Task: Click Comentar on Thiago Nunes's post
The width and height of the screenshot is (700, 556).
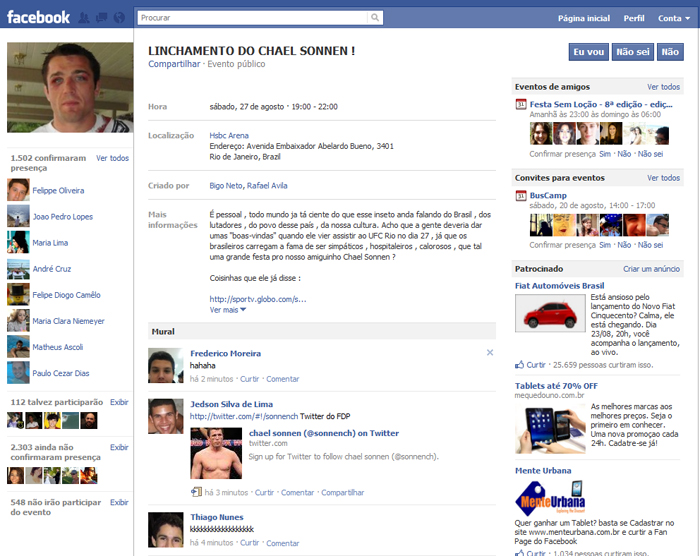Action: [x=283, y=543]
